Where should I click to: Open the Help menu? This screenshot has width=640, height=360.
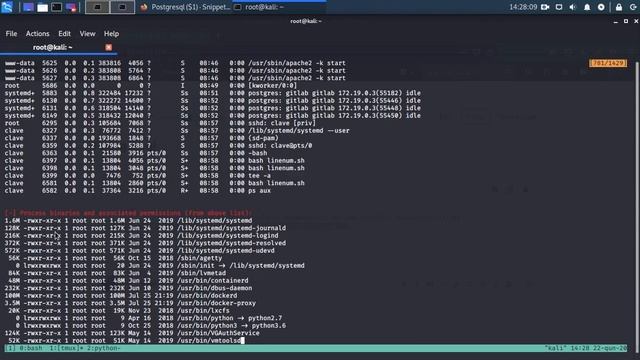[x=111, y=34]
